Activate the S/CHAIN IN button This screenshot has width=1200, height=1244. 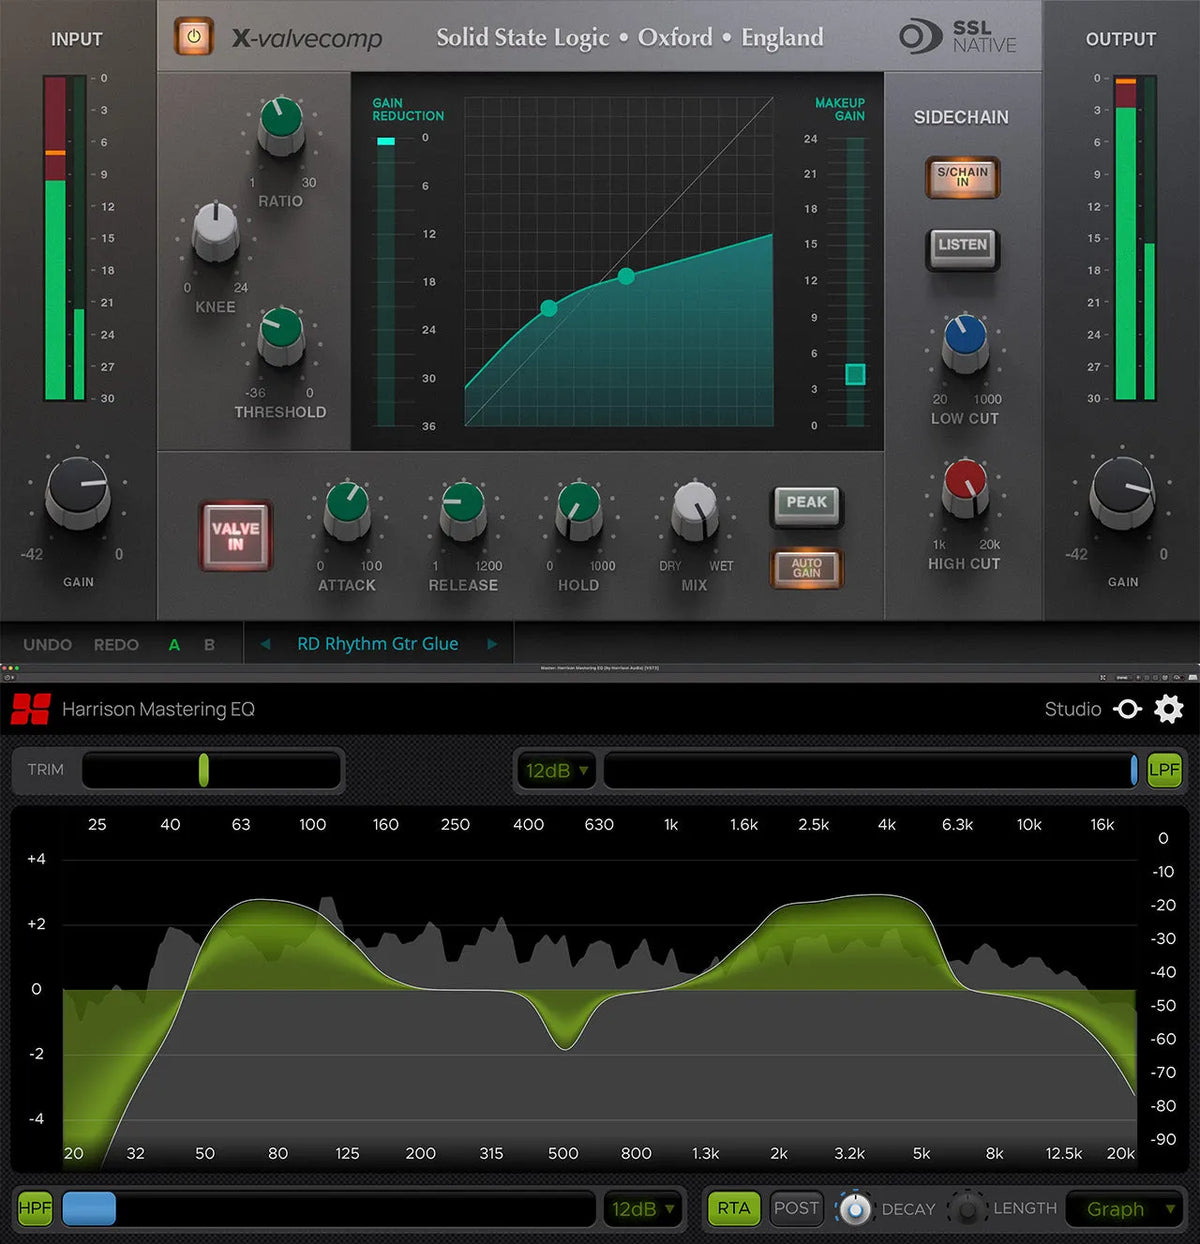click(962, 178)
